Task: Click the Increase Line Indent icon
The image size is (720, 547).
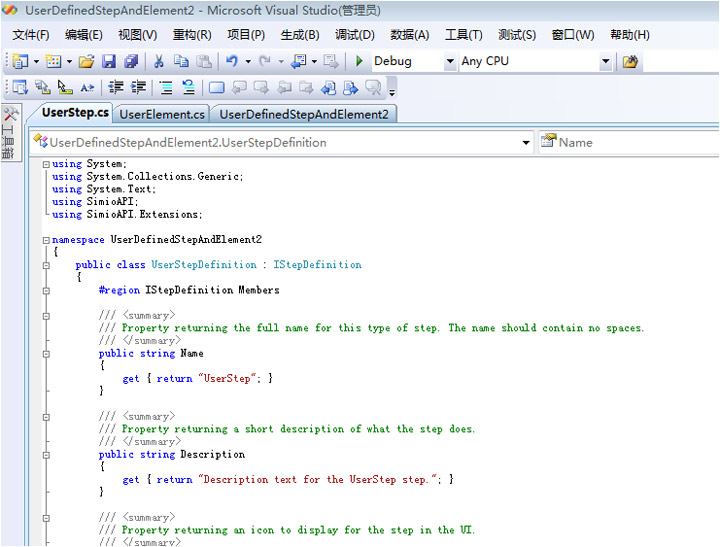Action: click(x=138, y=87)
